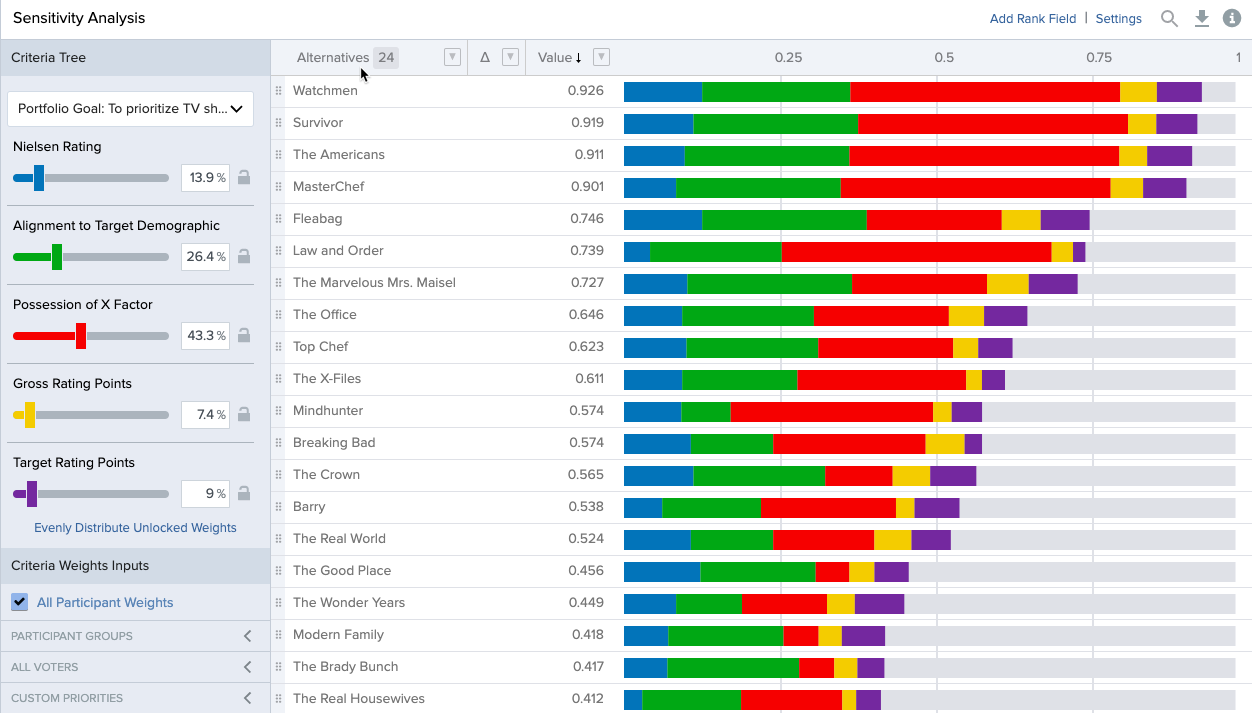
Task: Click the Target Rating Points slider handle
Action: (x=32, y=494)
